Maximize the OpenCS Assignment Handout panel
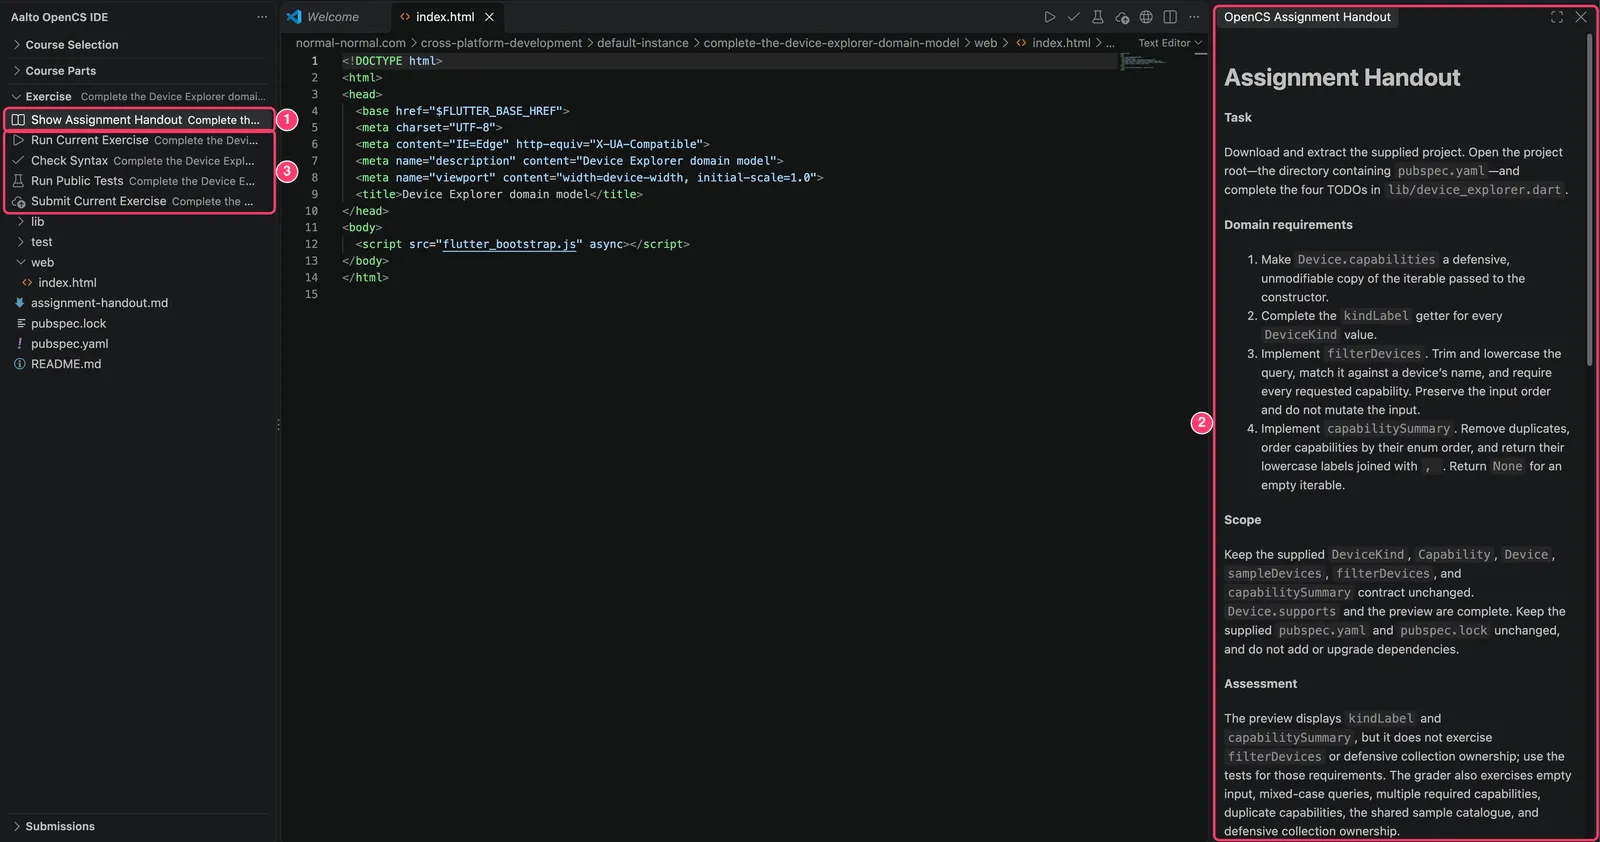The height and width of the screenshot is (842, 1600). click(1557, 17)
